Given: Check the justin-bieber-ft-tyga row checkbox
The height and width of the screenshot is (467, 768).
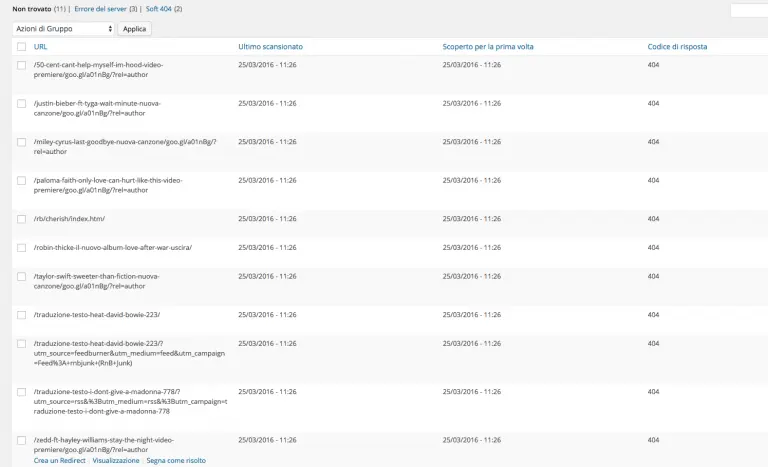Looking at the screenshot, I should (21, 103).
